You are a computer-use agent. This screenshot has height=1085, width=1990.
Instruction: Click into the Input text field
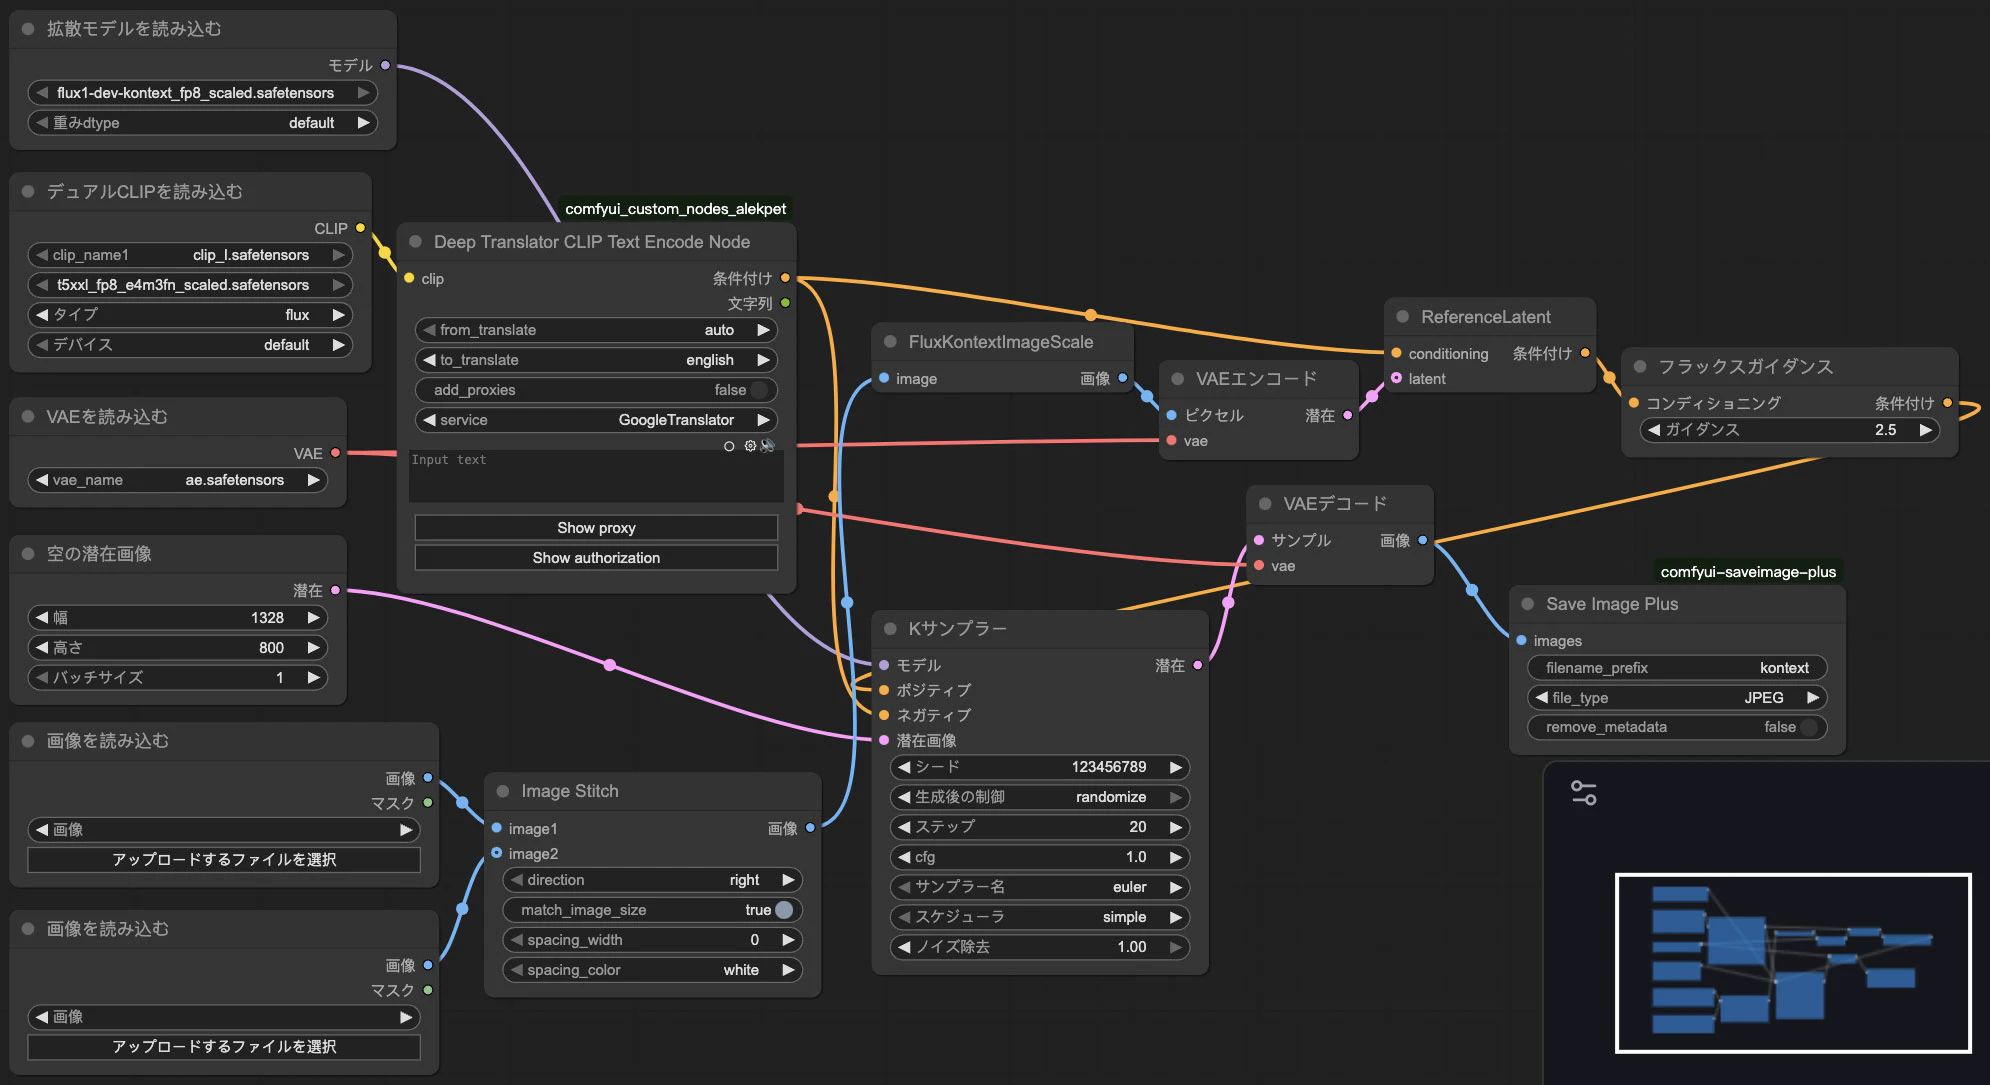click(596, 480)
